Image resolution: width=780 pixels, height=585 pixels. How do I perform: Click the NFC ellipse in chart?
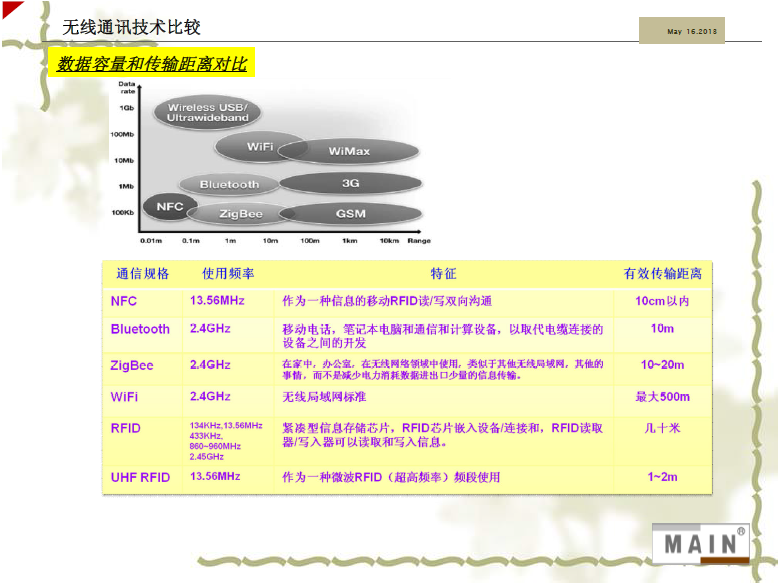(170, 206)
